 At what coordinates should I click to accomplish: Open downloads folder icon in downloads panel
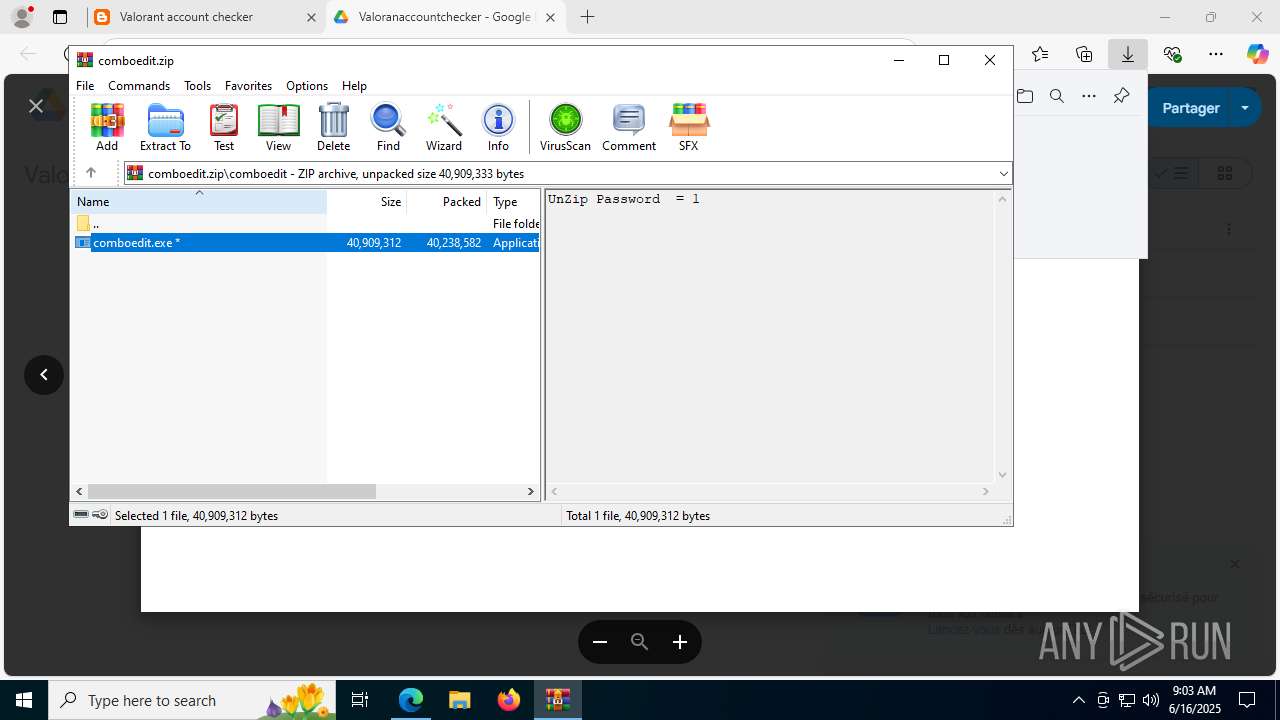click(1025, 96)
